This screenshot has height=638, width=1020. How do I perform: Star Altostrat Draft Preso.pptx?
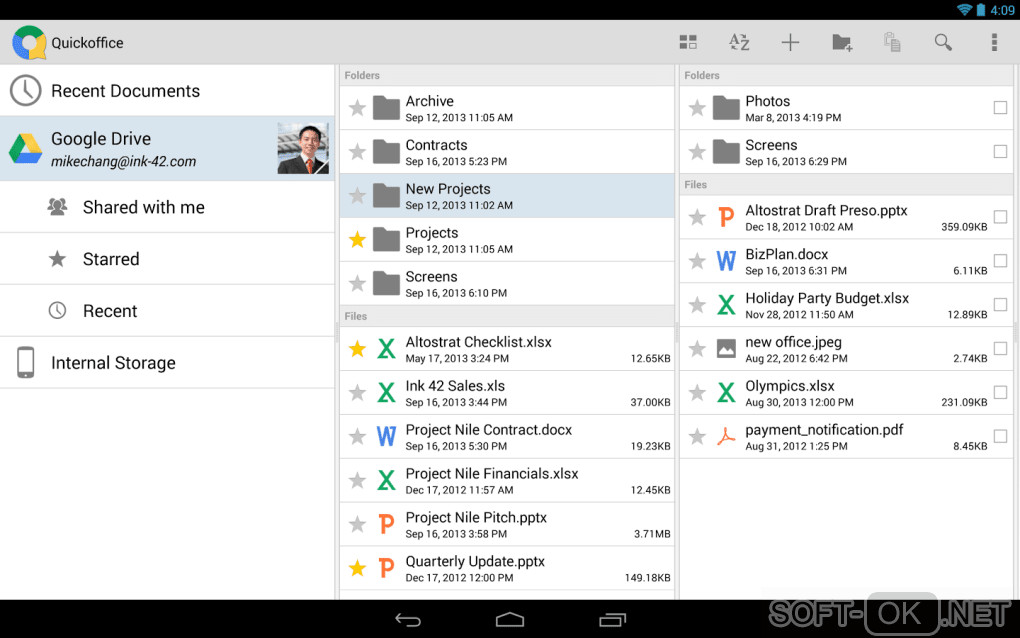[697, 217]
